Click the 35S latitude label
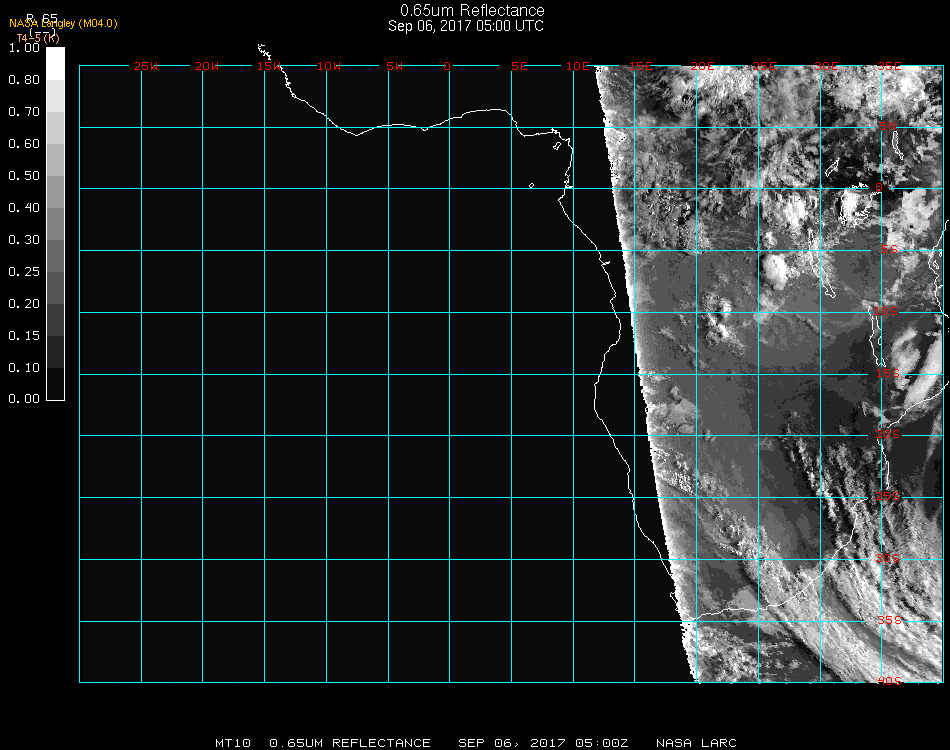 [890, 620]
